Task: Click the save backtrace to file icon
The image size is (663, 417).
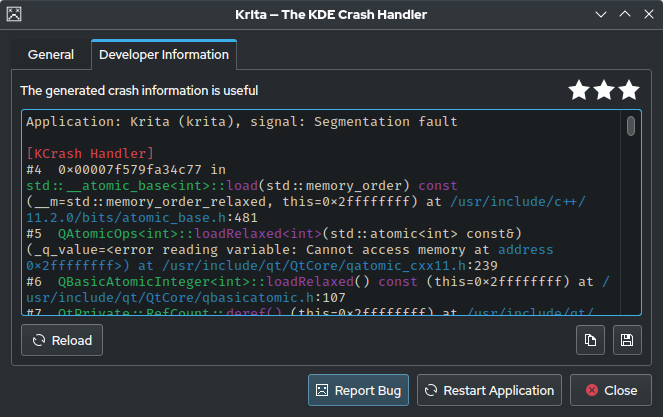Action: [x=626, y=340]
